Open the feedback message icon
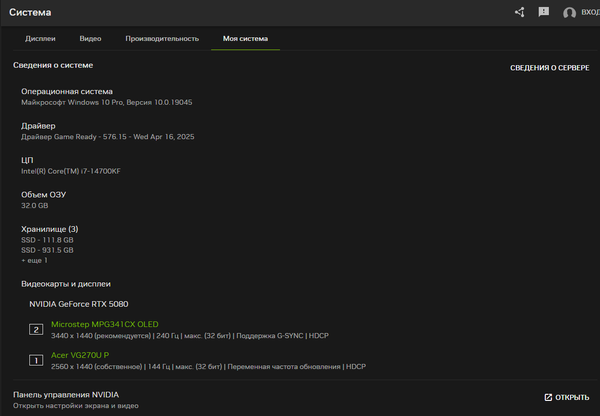Viewport: 600px width, 416px height. click(x=544, y=12)
